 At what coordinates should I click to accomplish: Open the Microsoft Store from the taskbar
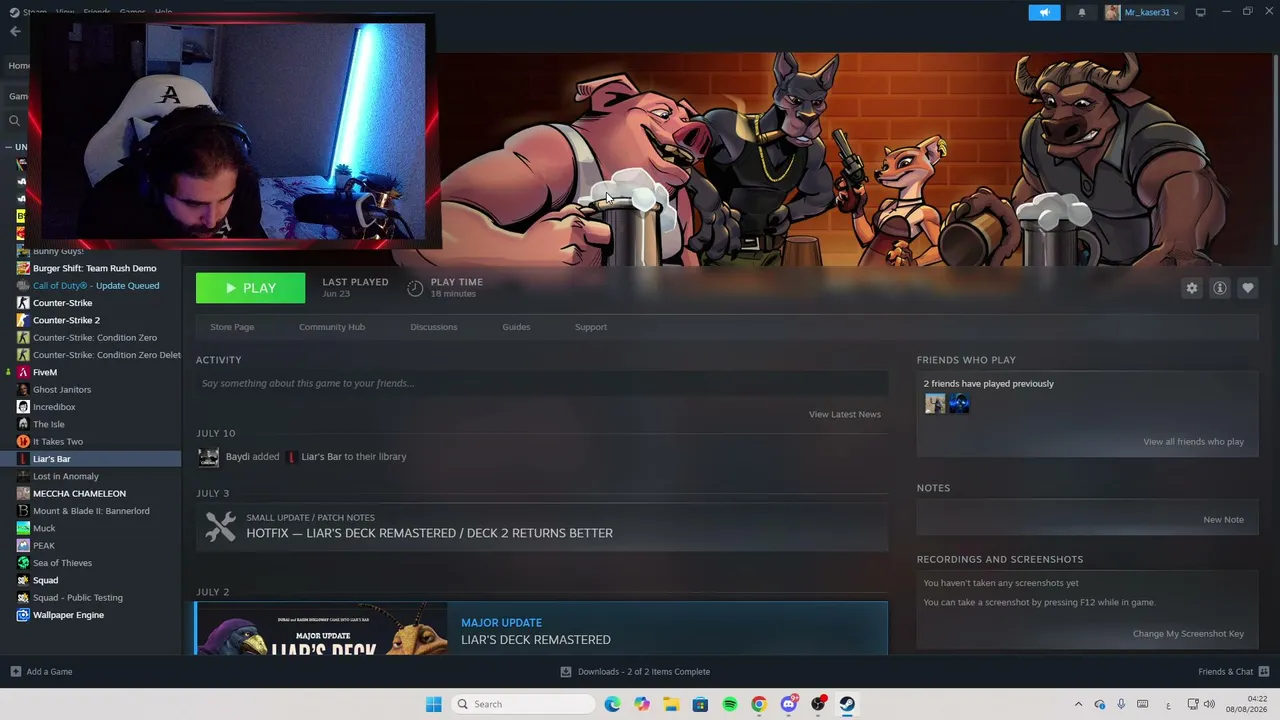point(700,704)
